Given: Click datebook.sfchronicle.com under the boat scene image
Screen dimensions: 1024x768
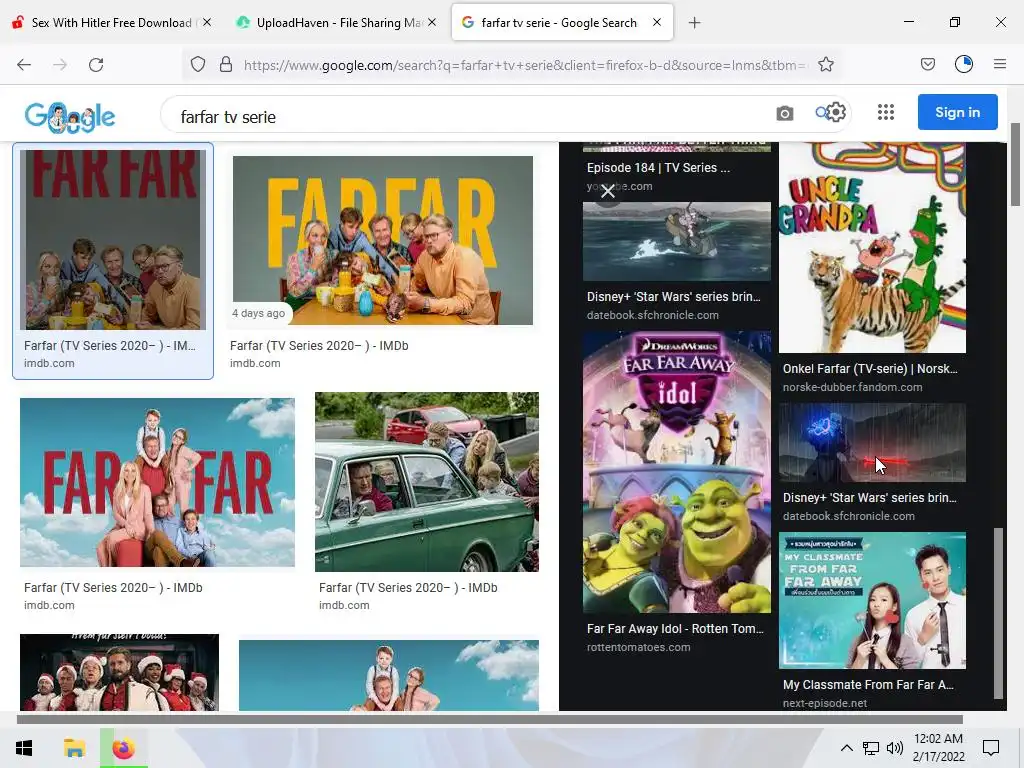Looking at the screenshot, I should pos(652,315).
